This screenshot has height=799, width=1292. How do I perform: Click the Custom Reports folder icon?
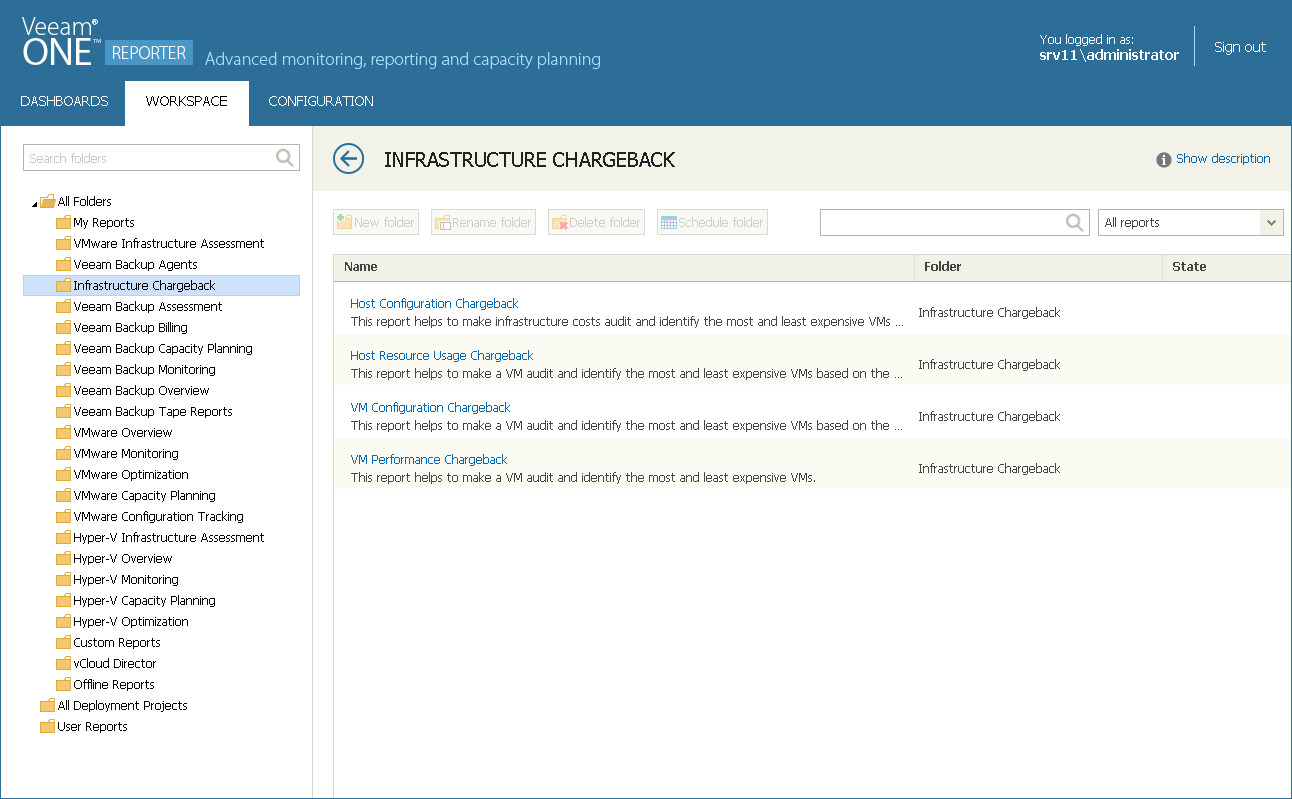[64, 642]
